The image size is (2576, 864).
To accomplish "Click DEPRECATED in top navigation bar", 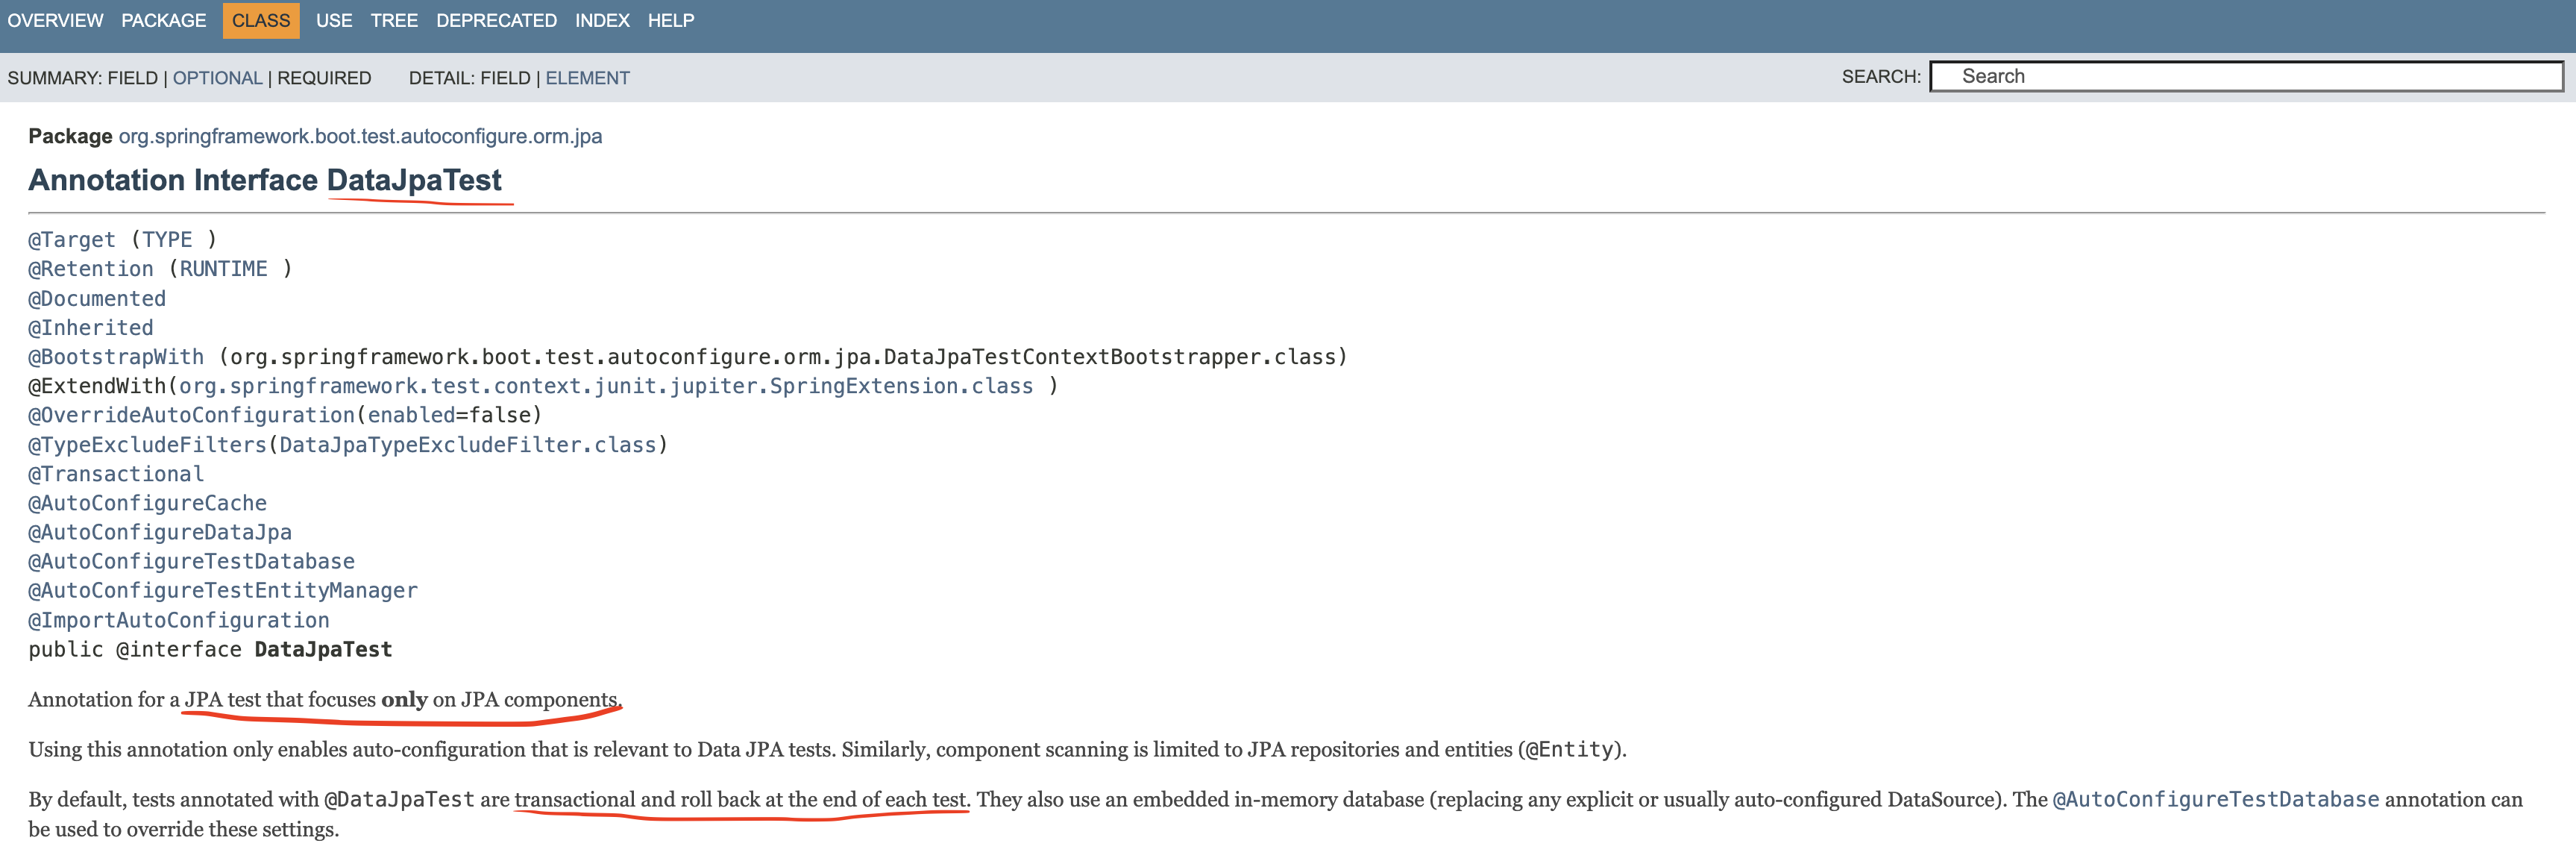I will [496, 20].
